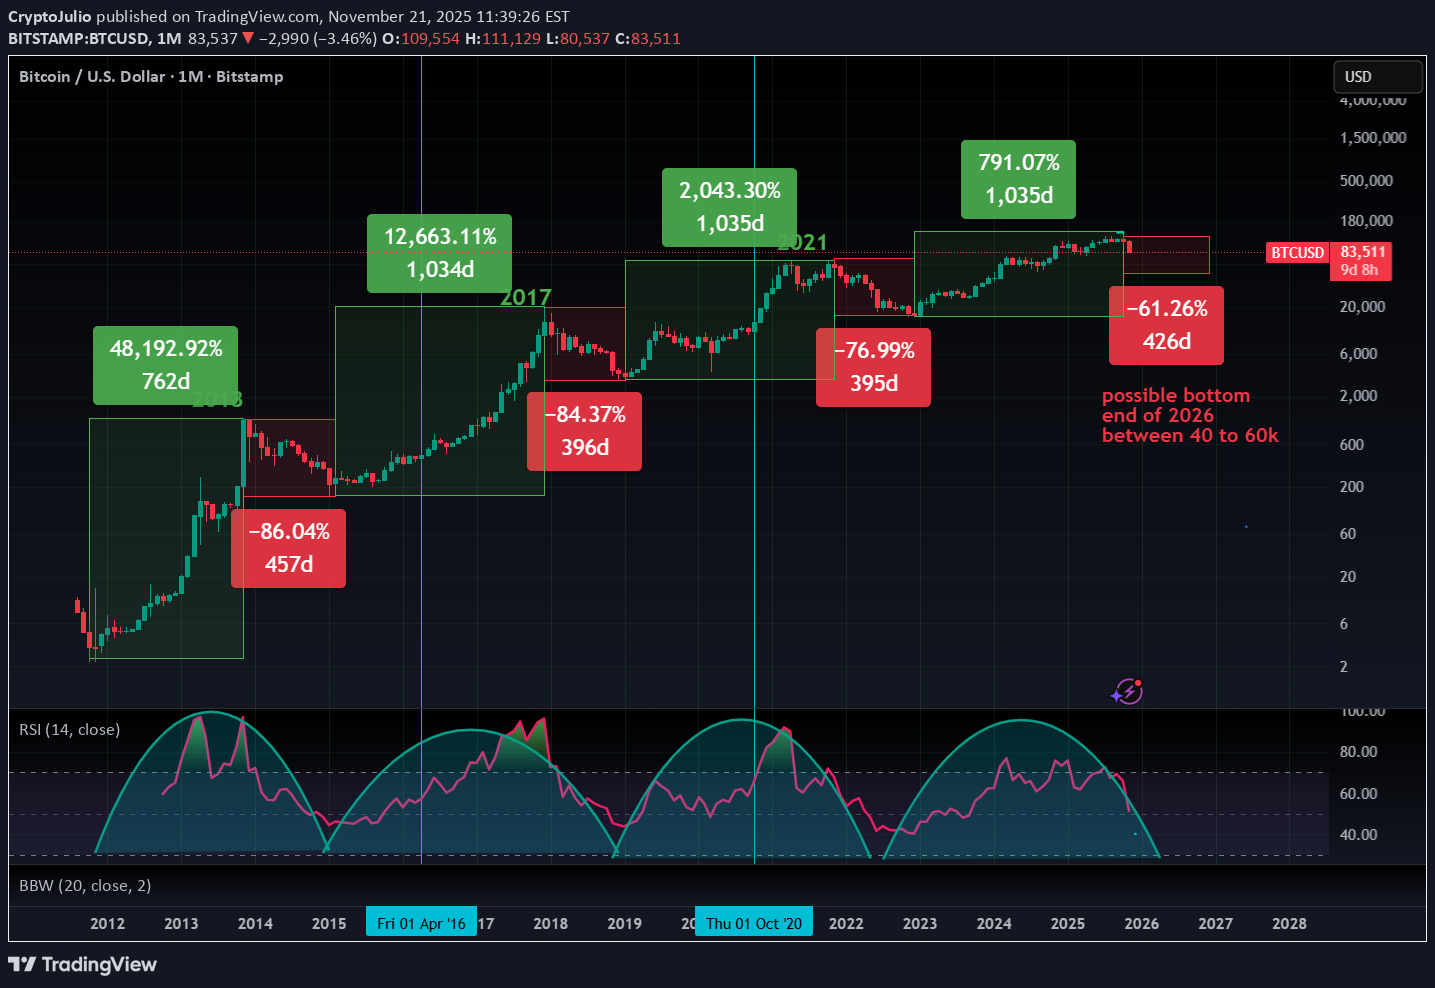This screenshot has height=988, width=1435.
Task: Click the CryptoJulio author name
Action: click(49, 16)
